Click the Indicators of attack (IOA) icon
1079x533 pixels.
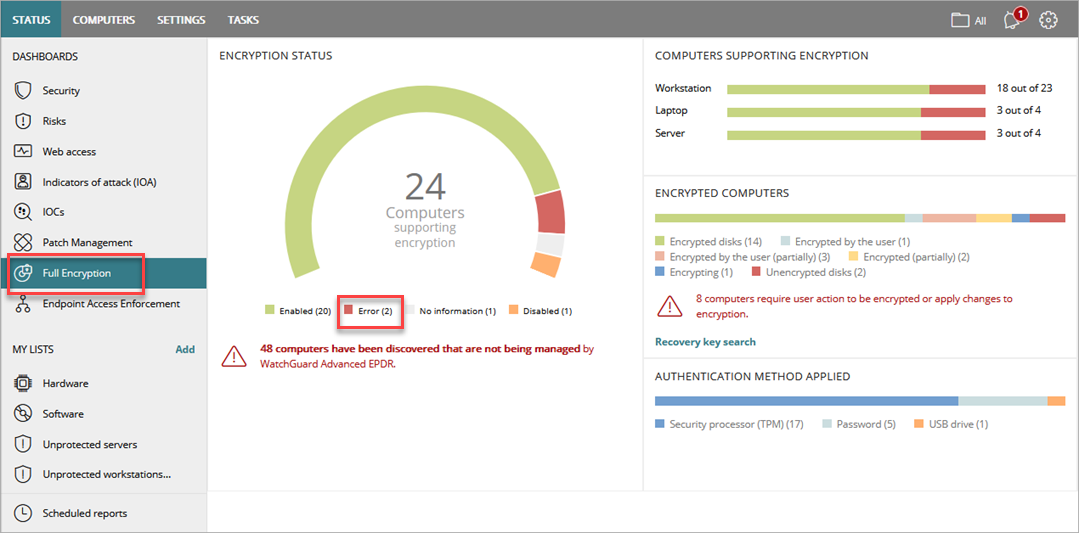tap(23, 182)
